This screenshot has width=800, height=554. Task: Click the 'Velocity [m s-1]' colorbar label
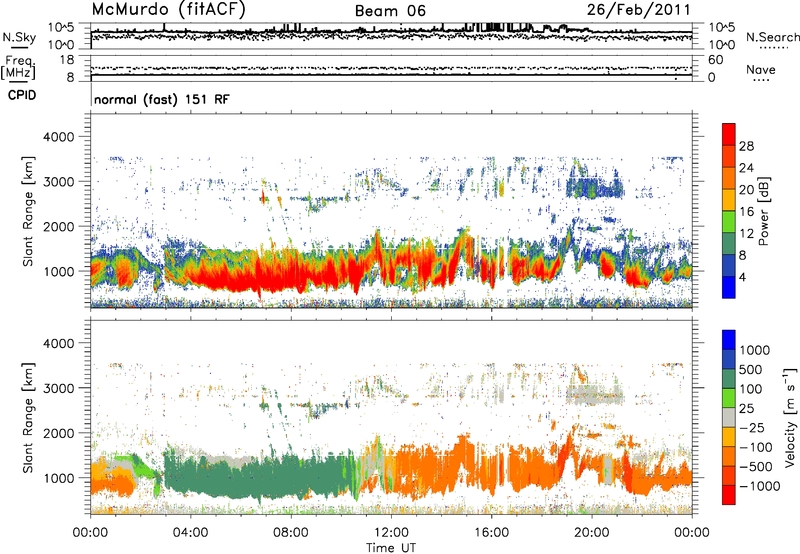point(789,417)
